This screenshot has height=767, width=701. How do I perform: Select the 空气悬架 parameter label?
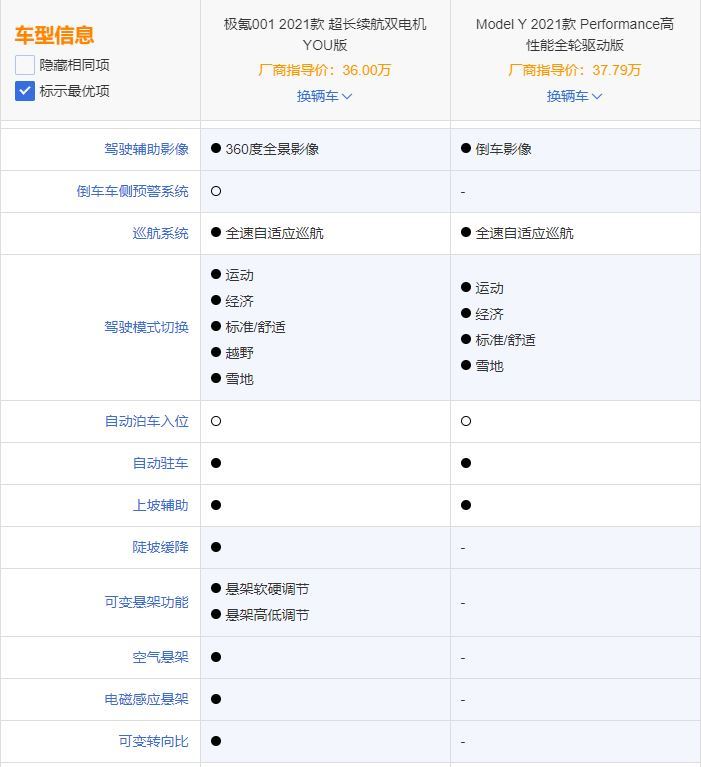coord(160,657)
